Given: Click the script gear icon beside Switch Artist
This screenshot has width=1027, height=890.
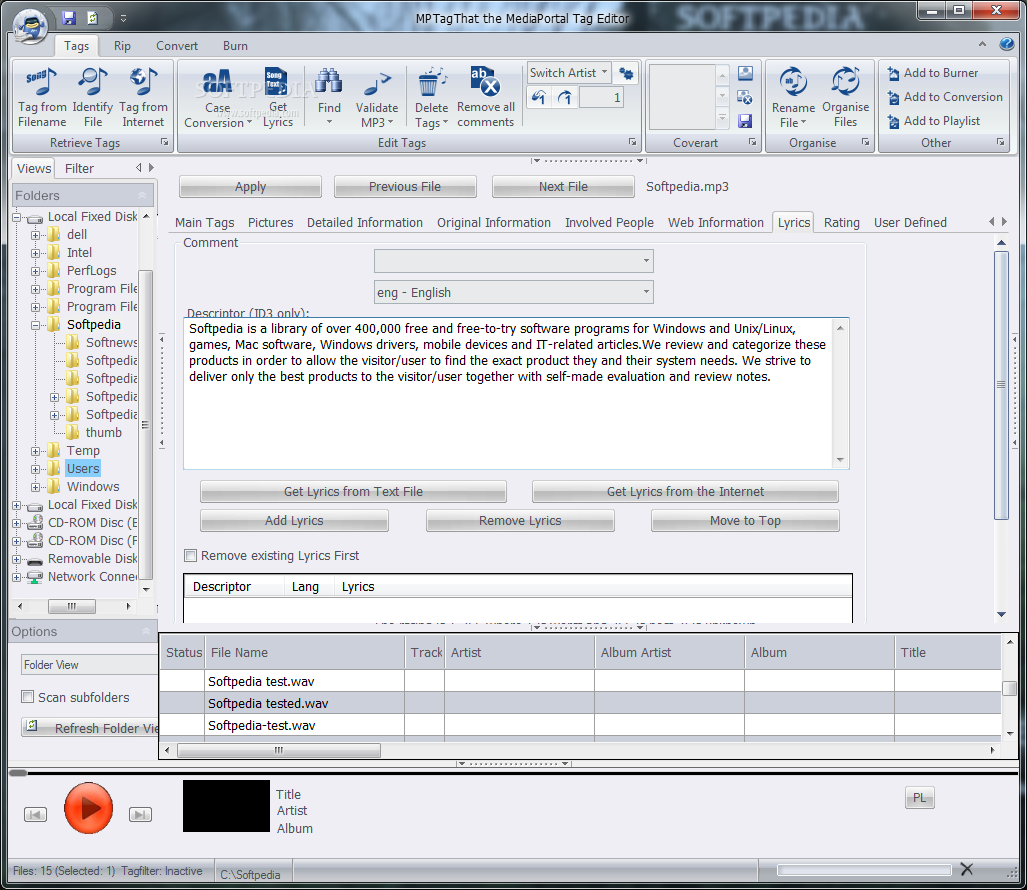Looking at the screenshot, I should coord(626,73).
